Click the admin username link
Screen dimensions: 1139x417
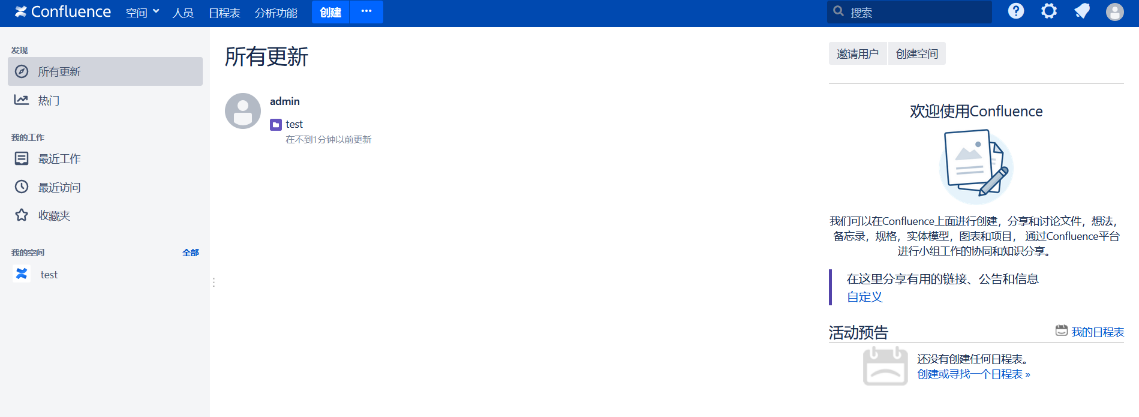tap(285, 101)
